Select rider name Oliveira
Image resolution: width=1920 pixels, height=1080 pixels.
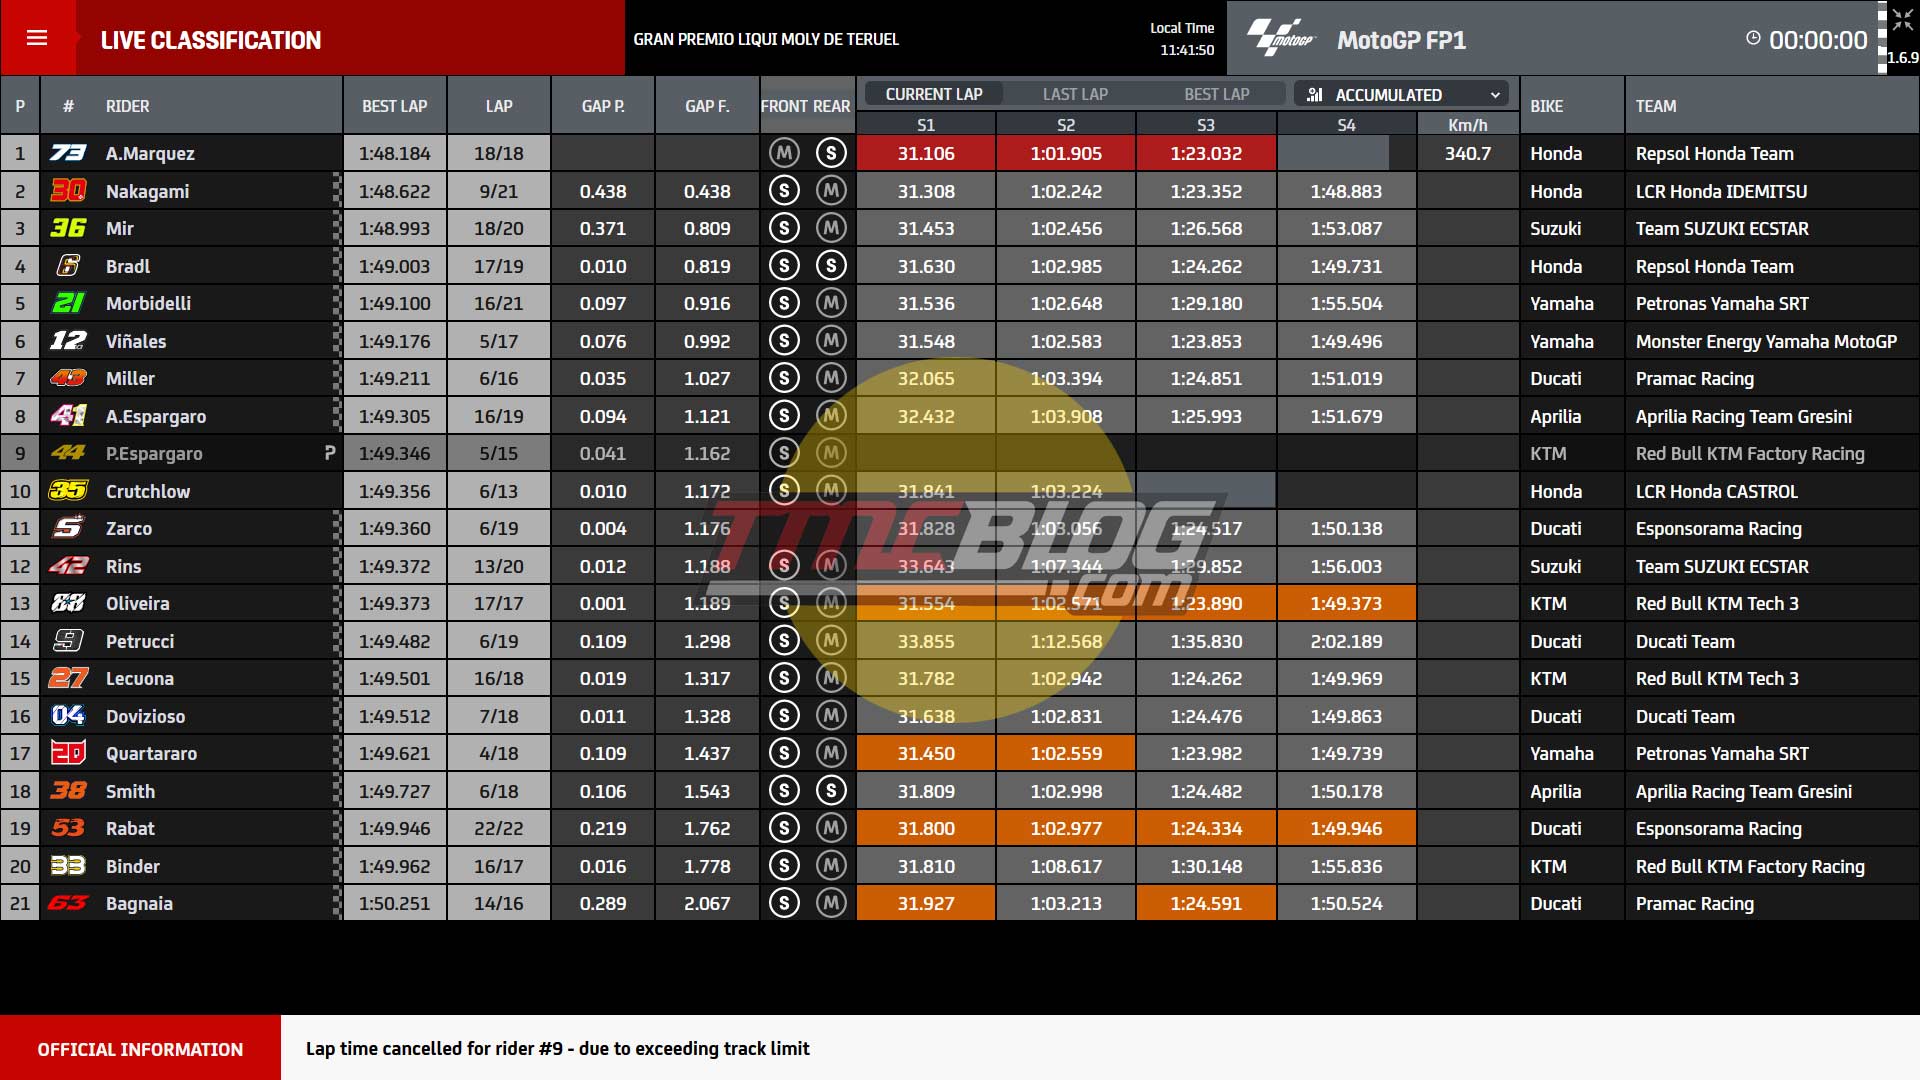tap(138, 603)
